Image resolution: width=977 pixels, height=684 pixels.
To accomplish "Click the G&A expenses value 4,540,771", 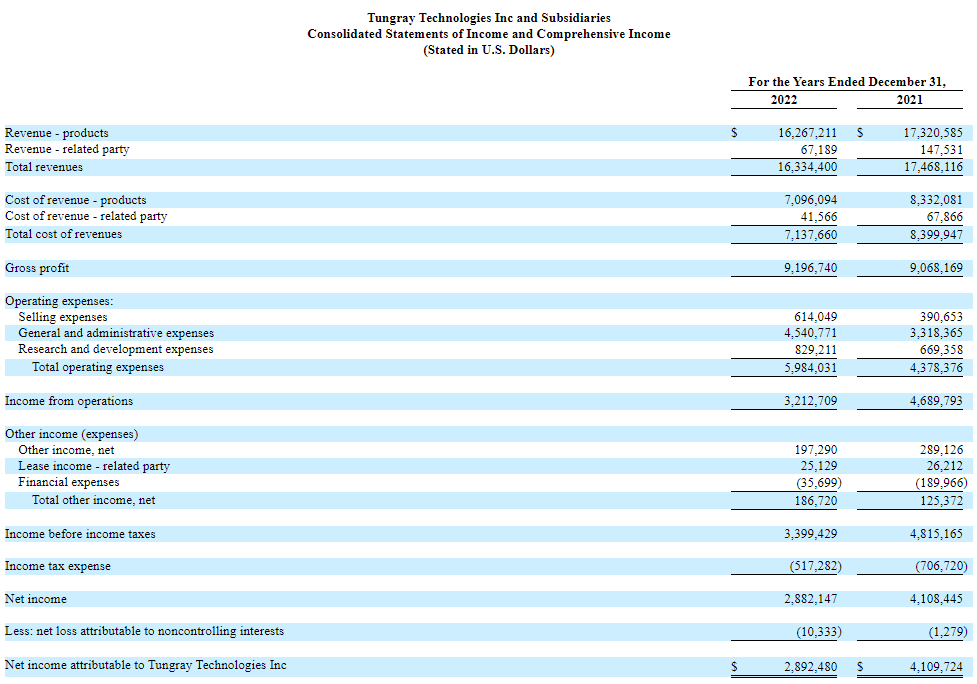I will click(x=811, y=333).
